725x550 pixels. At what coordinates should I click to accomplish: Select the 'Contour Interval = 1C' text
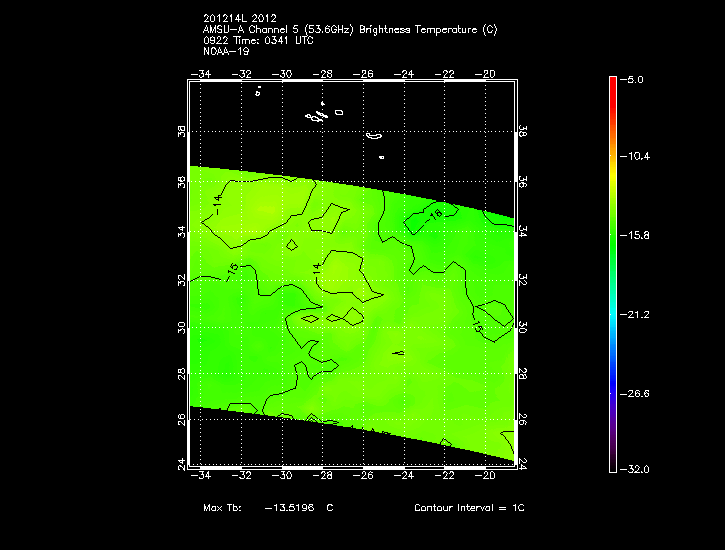[469, 508]
